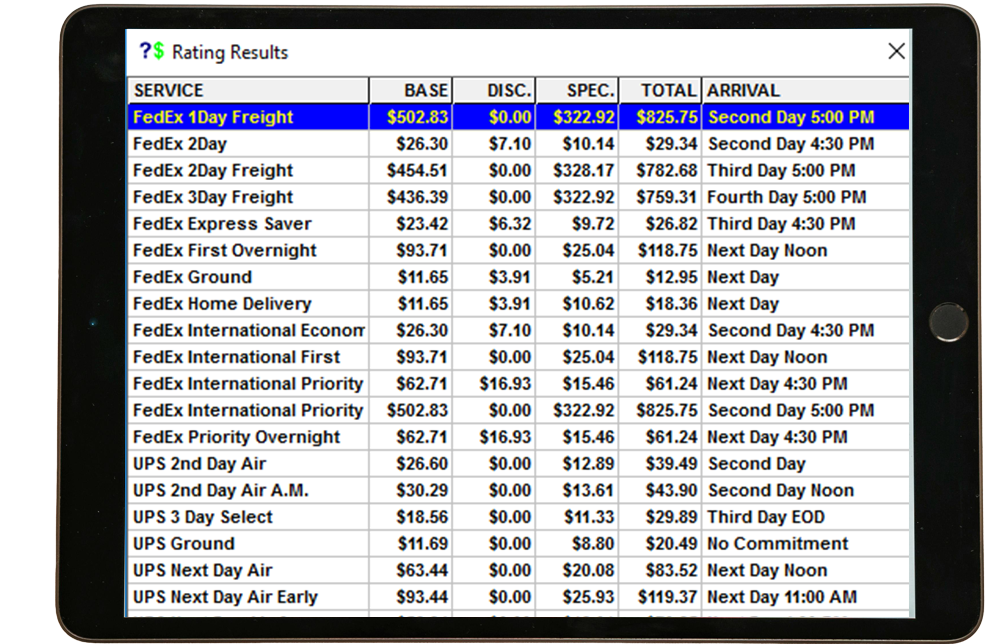Click the DISC. column header
This screenshot has width=1000, height=644.
click(x=494, y=90)
